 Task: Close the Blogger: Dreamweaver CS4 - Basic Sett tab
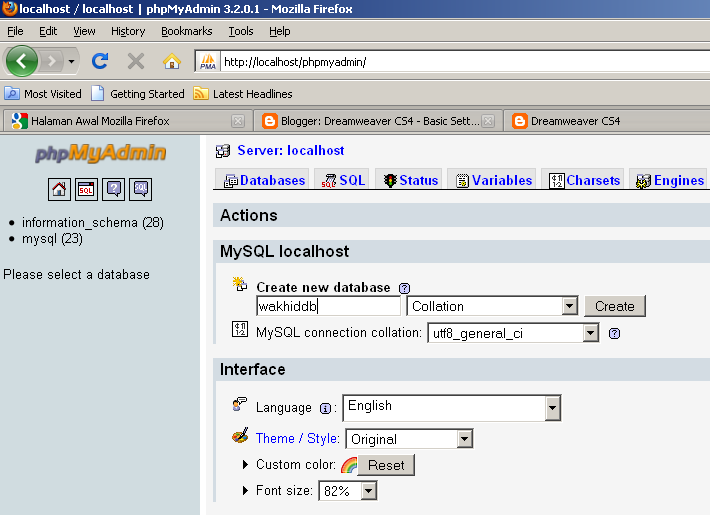tap(488, 121)
